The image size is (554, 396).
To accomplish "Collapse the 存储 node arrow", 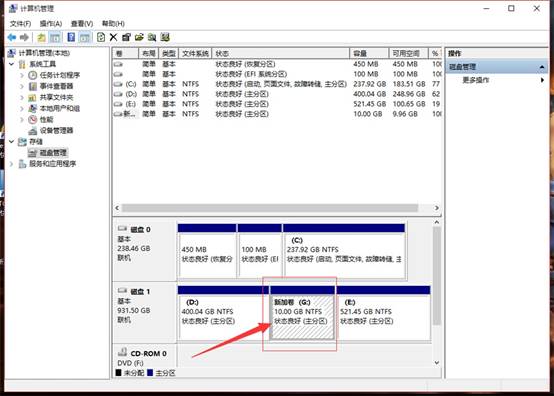I will click(12, 142).
